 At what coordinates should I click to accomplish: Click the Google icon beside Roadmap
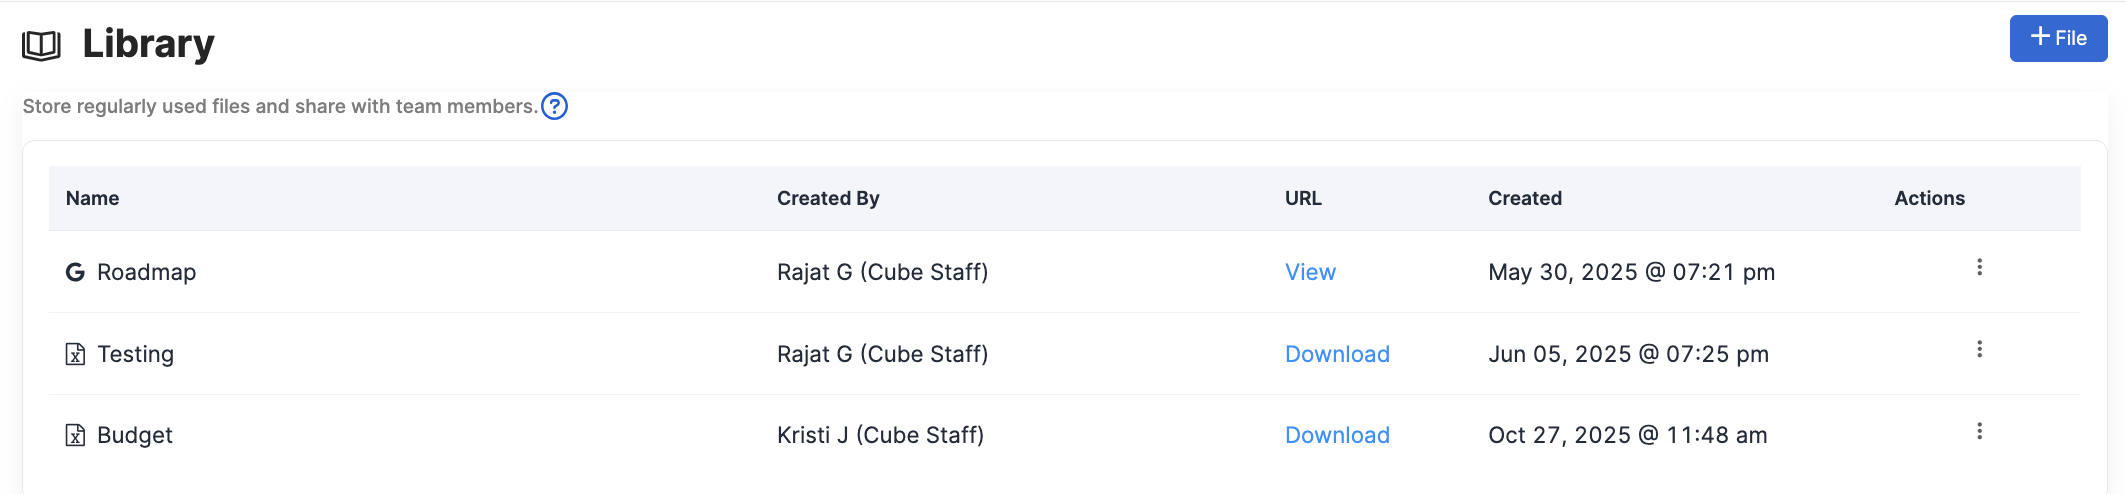75,272
